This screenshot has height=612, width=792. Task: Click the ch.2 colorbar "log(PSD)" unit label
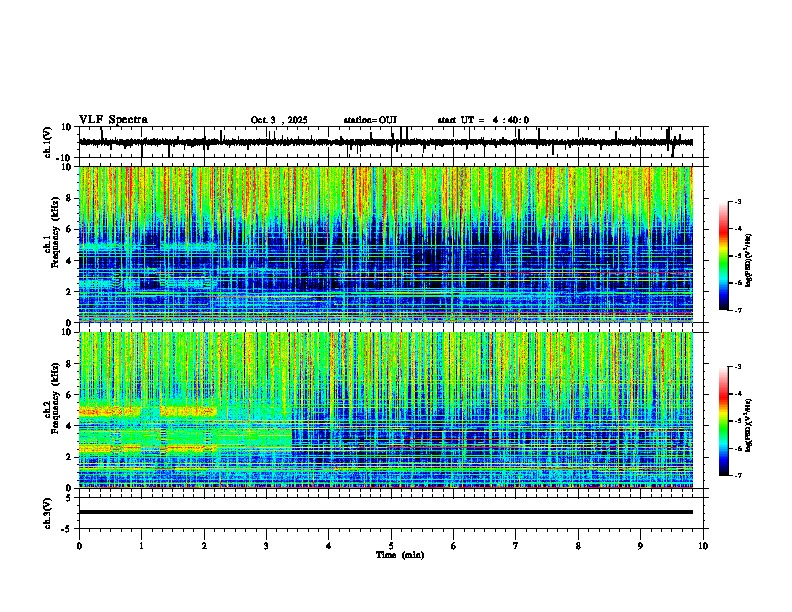[x=749, y=426]
